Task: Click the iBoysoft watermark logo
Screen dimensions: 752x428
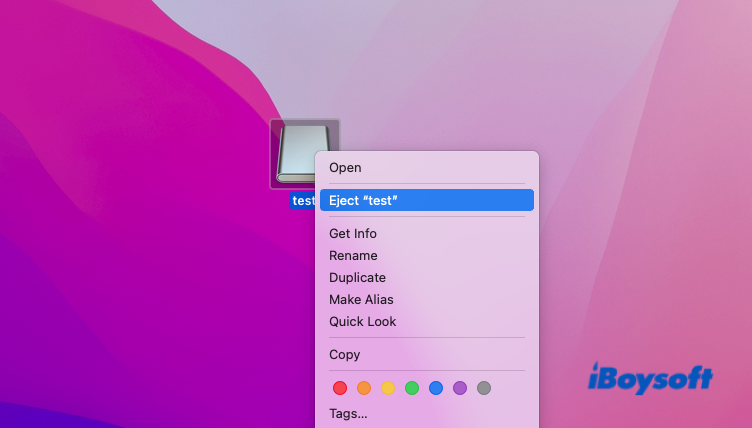Action: coord(649,379)
